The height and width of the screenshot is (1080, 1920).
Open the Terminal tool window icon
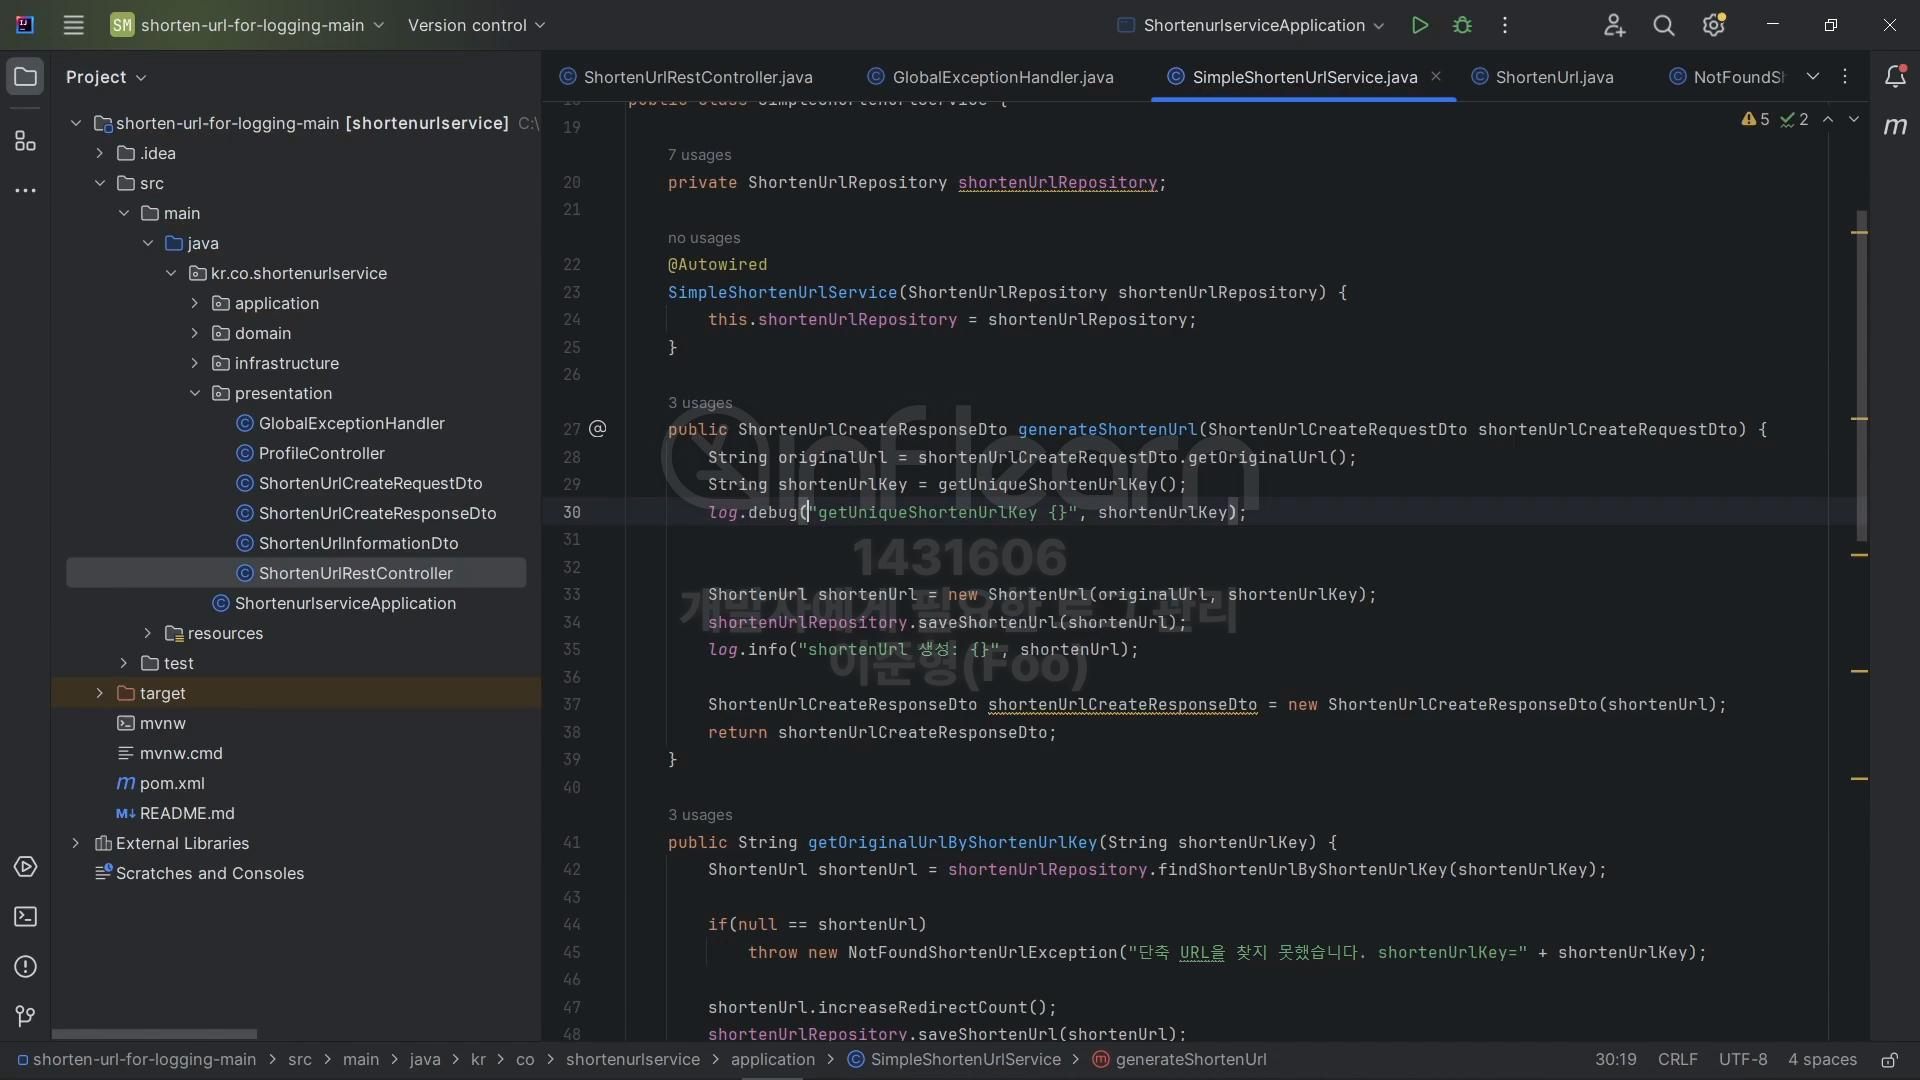point(25,917)
